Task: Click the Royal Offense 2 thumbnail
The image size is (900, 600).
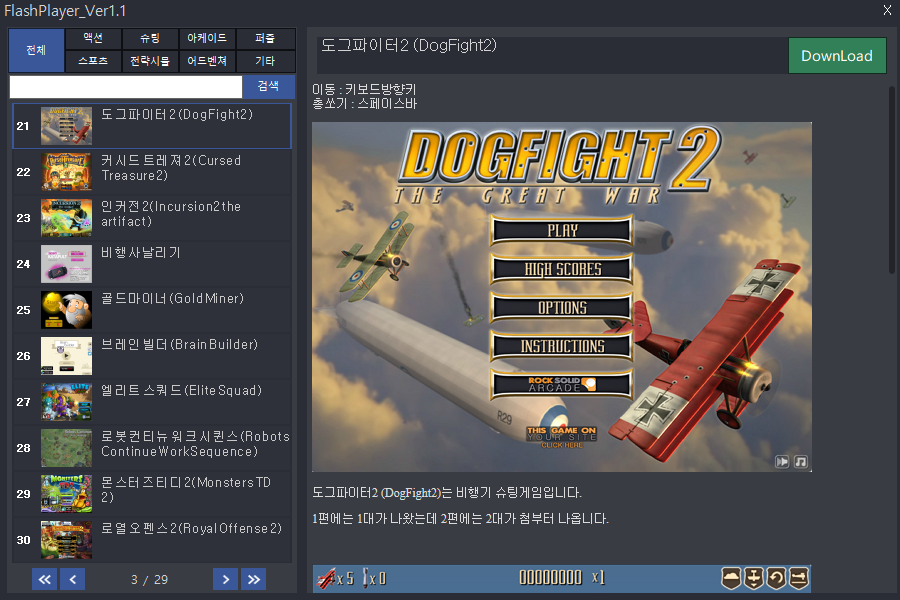Action: click(x=67, y=539)
